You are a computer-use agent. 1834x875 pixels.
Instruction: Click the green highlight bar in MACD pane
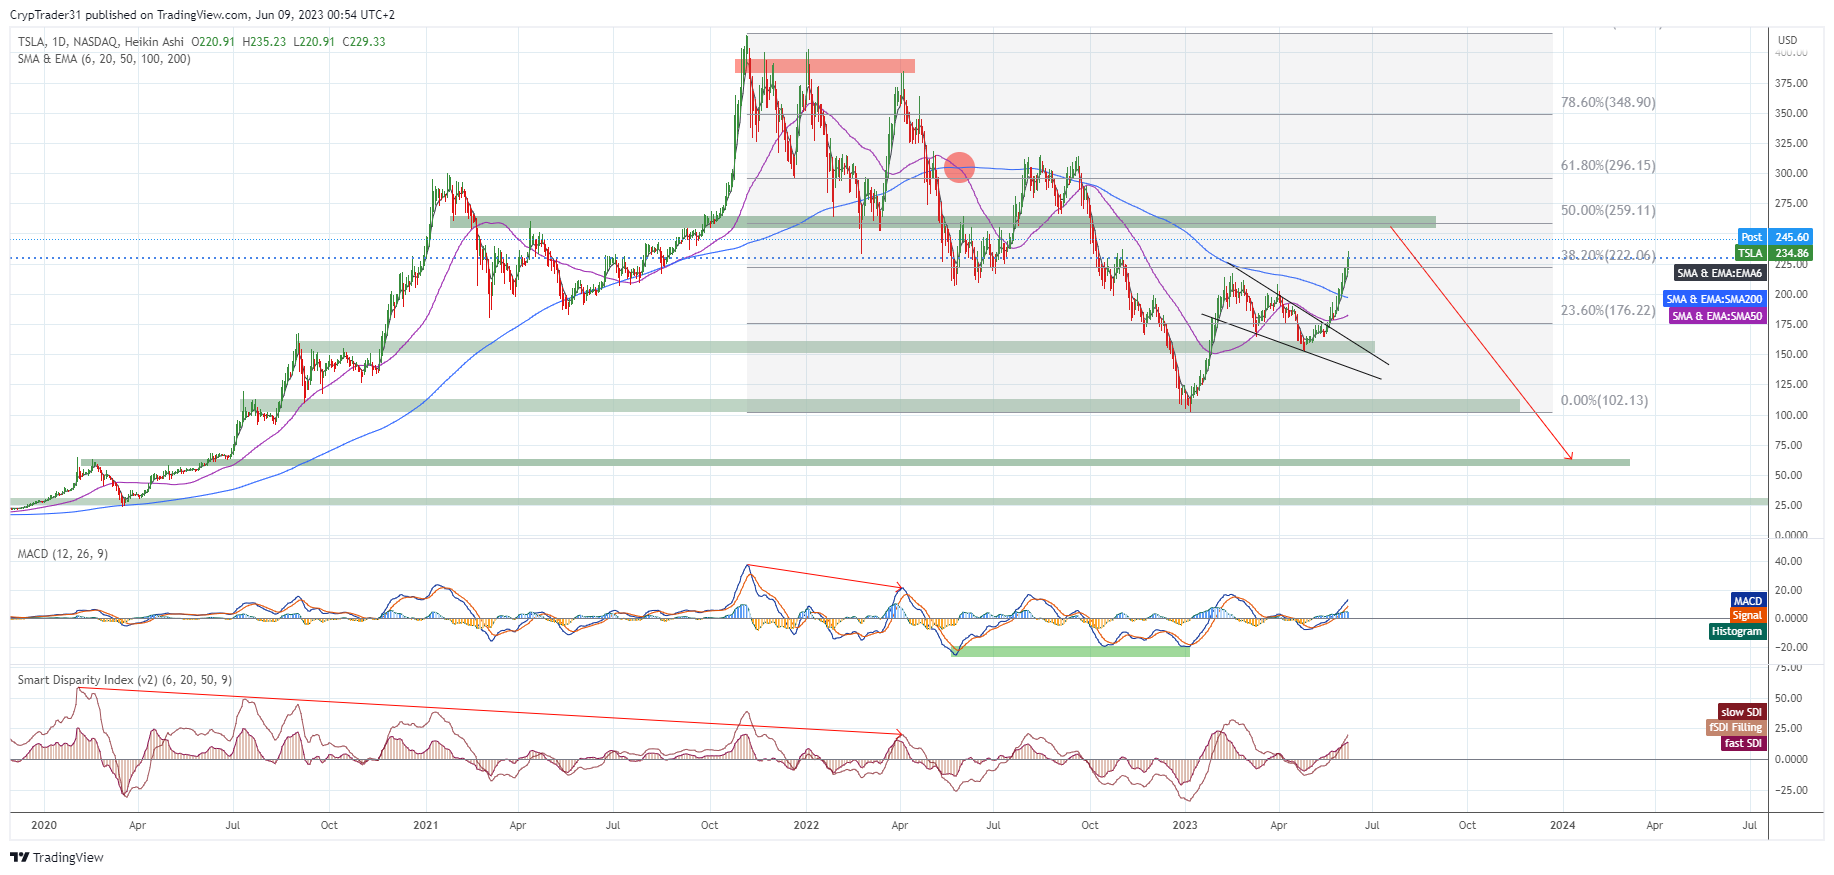pos(1070,651)
